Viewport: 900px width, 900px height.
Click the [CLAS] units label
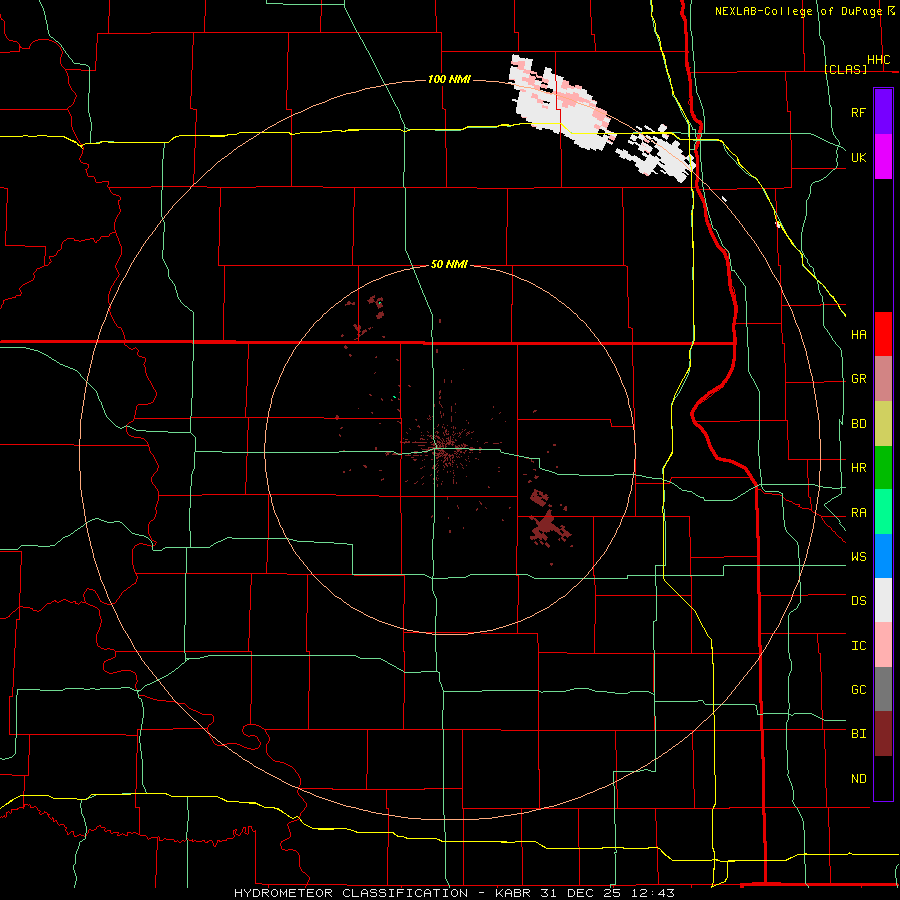(845, 69)
